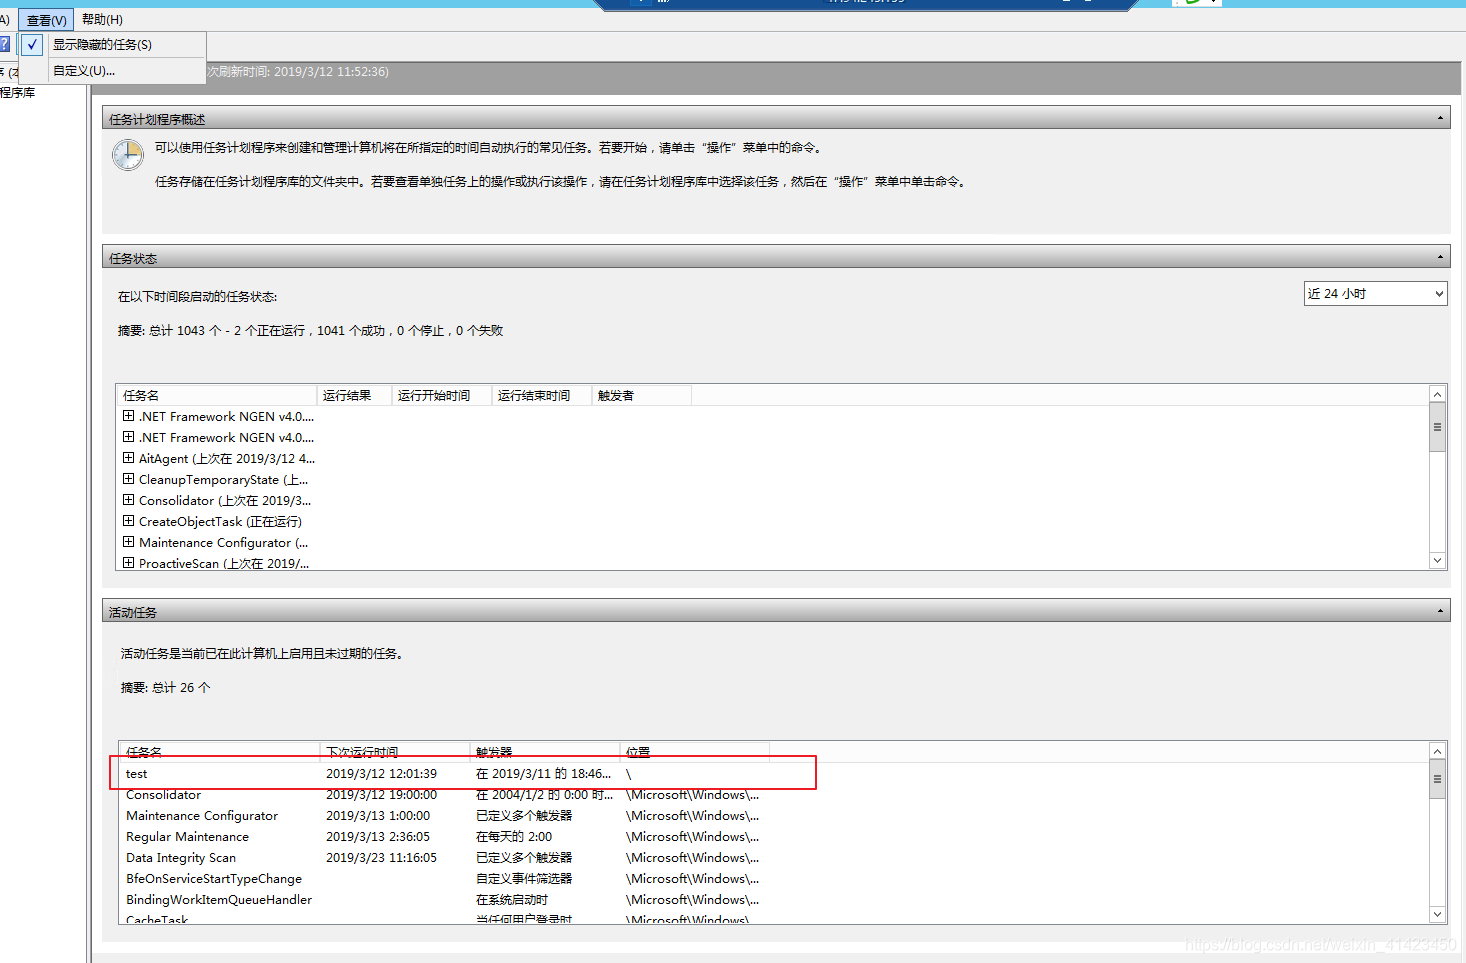Expand first .NET Framework NGEN v4.0 row
Image resolution: width=1466 pixels, height=963 pixels.
click(x=128, y=416)
